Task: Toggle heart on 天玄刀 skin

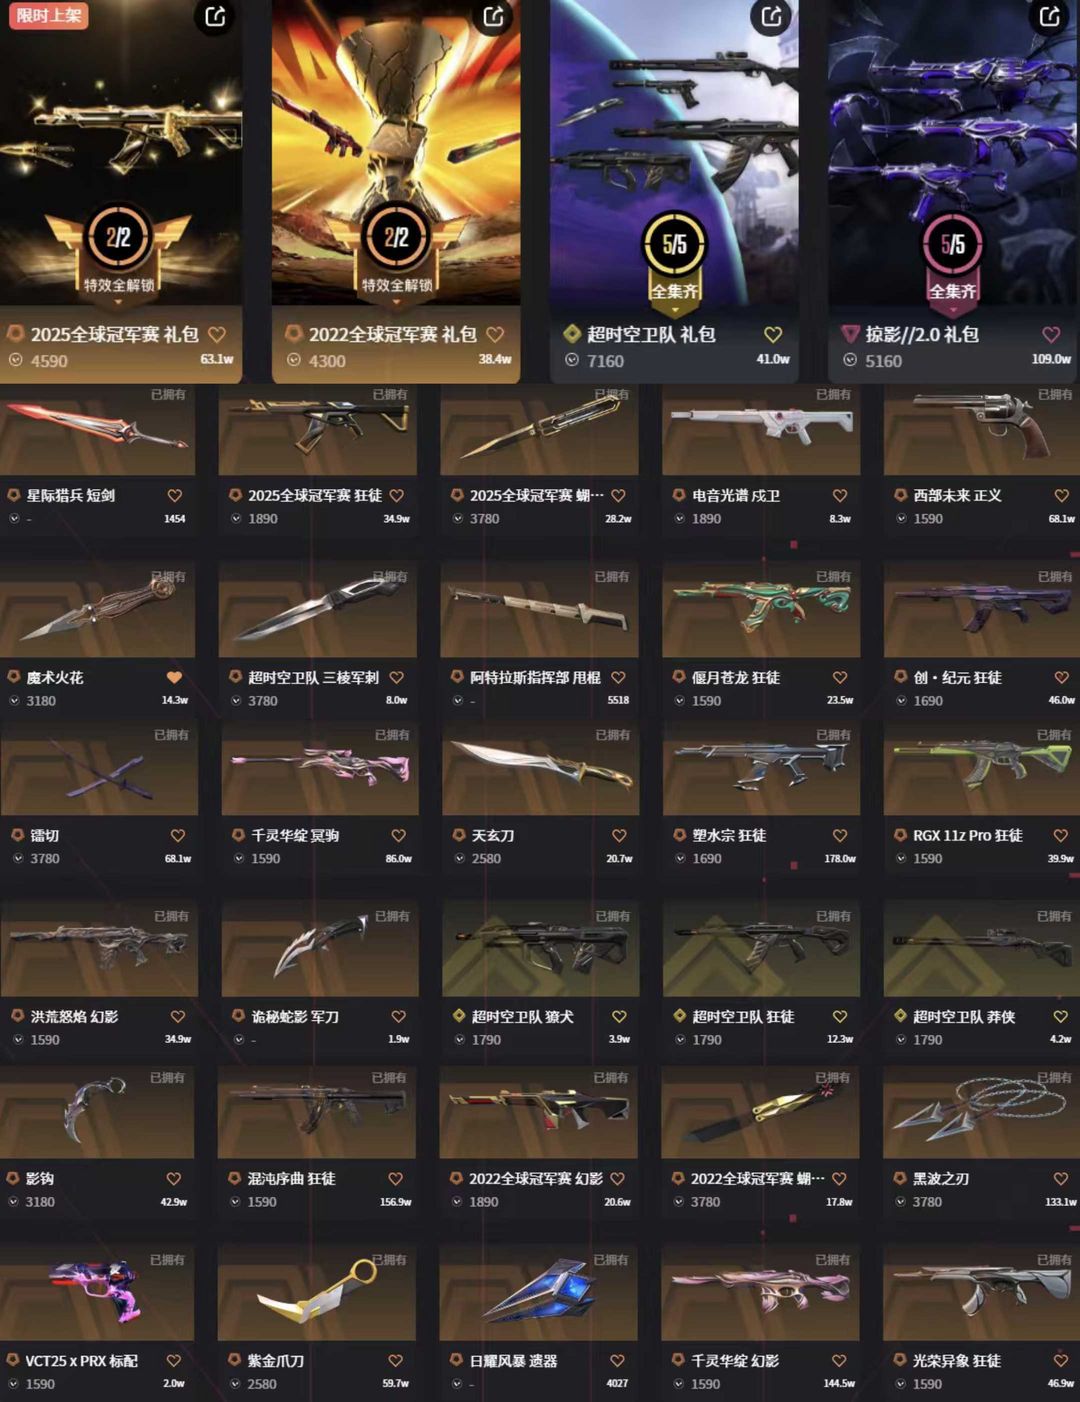Action: pyautogui.click(x=619, y=835)
